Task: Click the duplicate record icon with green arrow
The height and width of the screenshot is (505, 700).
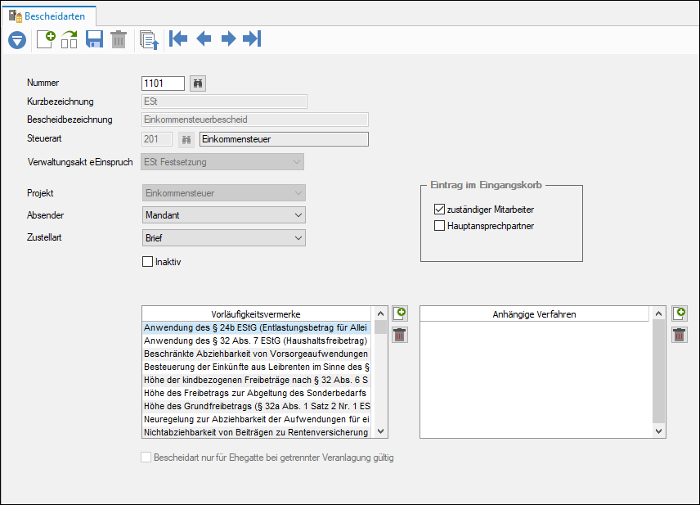Action: (x=69, y=39)
